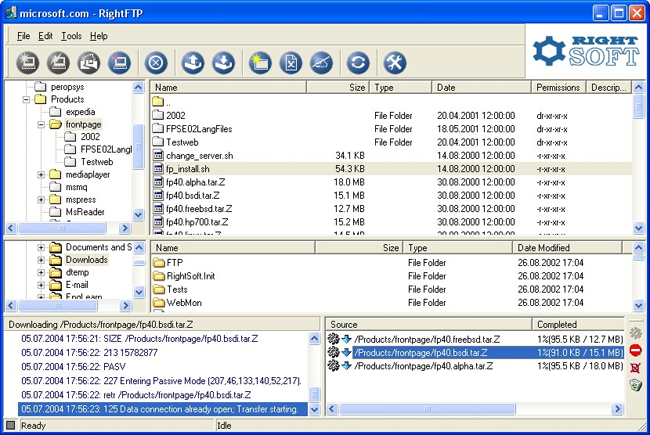The width and height of the screenshot is (650, 435).
Task: Open the Help menu
Action: tap(99, 36)
